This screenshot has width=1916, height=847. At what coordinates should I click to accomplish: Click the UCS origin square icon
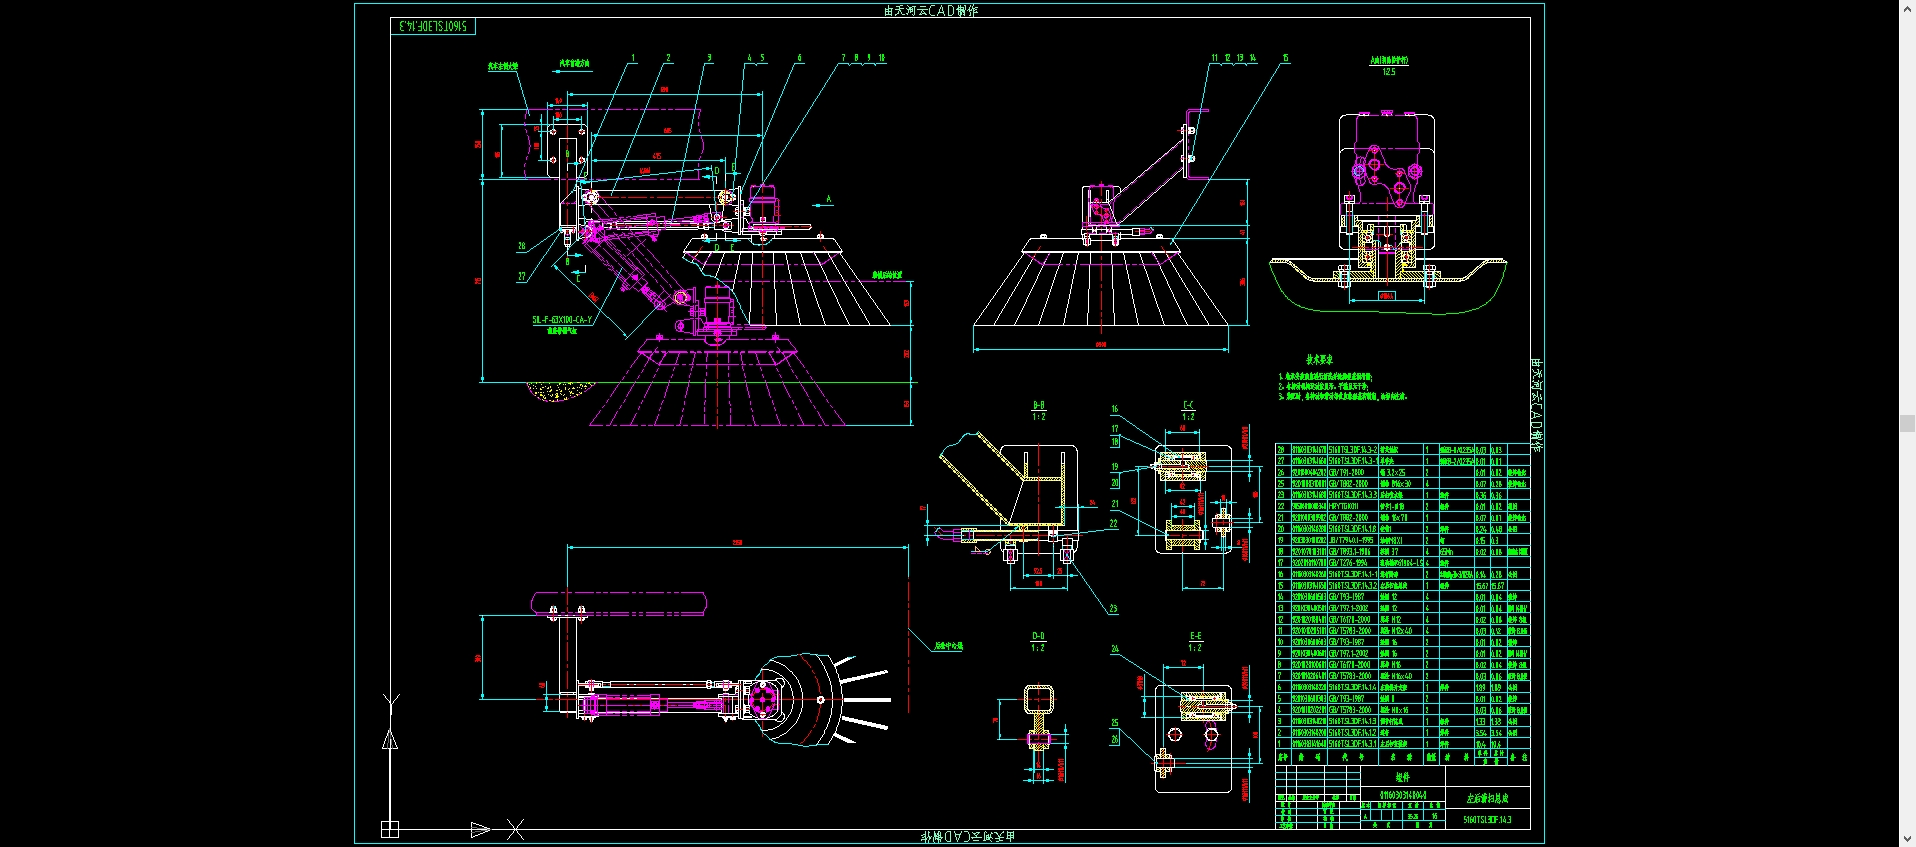(x=390, y=829)
